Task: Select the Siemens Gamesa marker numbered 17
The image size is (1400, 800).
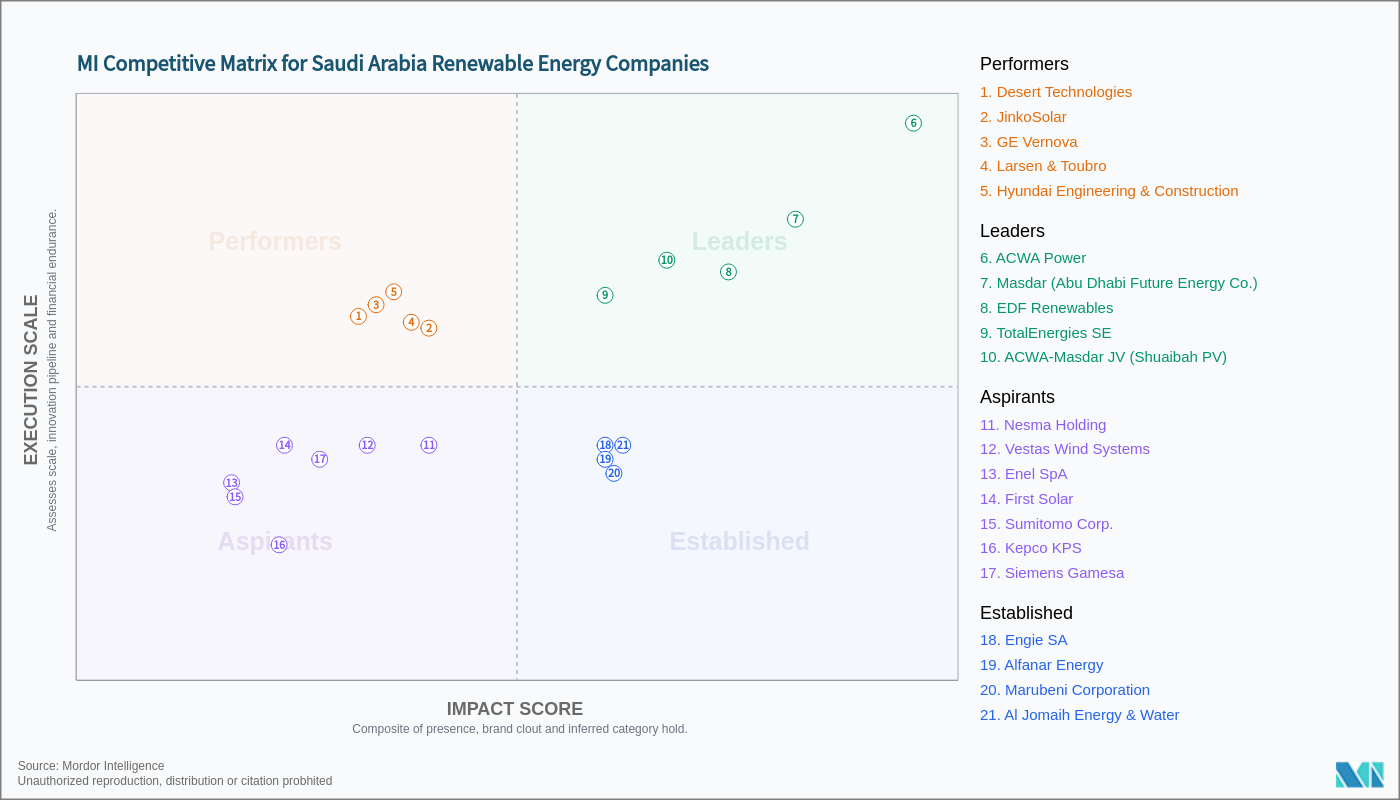Action: 319,459
